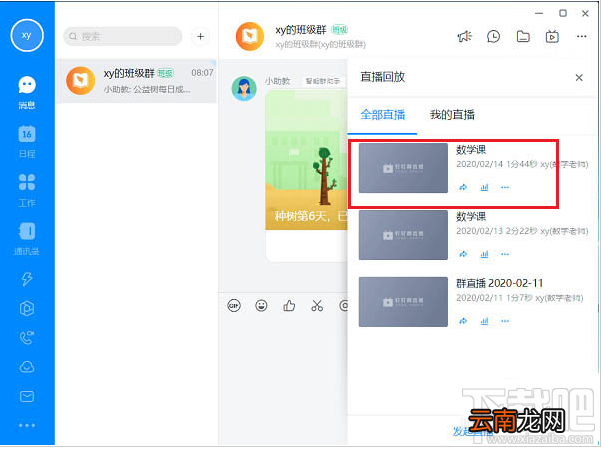Select the xy的班级群 conversation row
Screen dimensions: 602x449
click(x=136, y=81)
